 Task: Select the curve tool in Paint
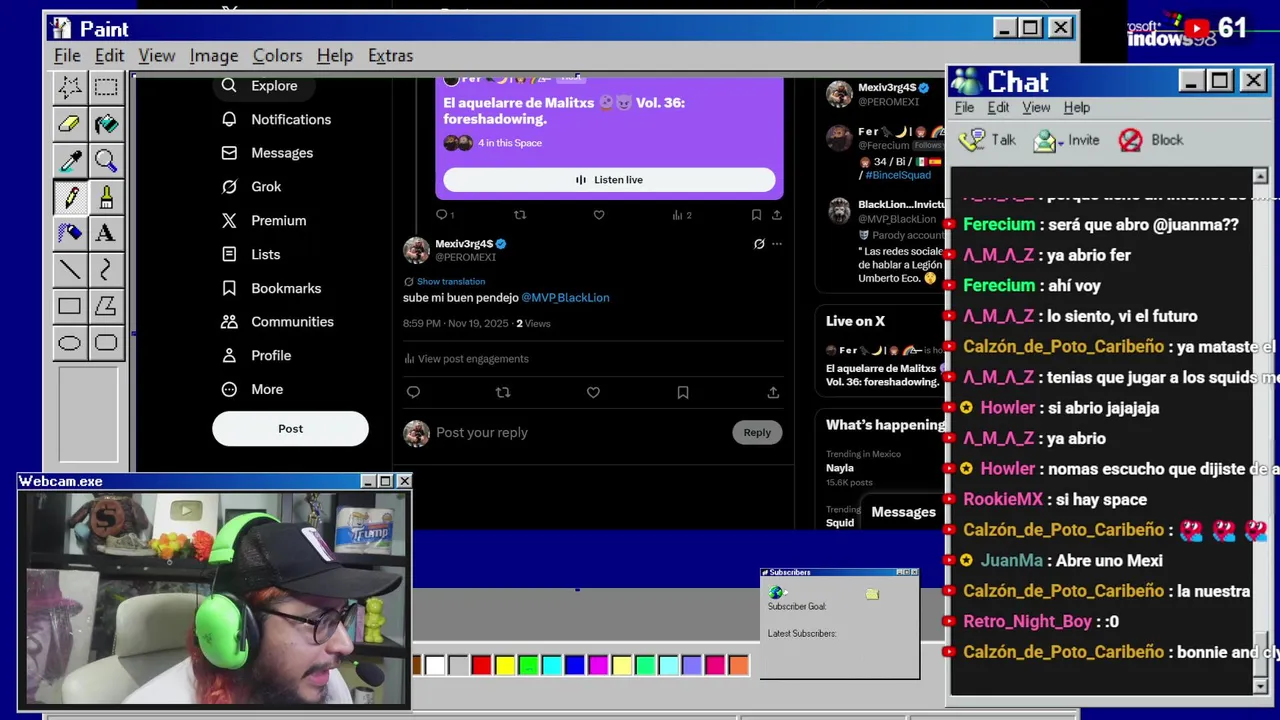pyautogui.click(x=105, y=269)
